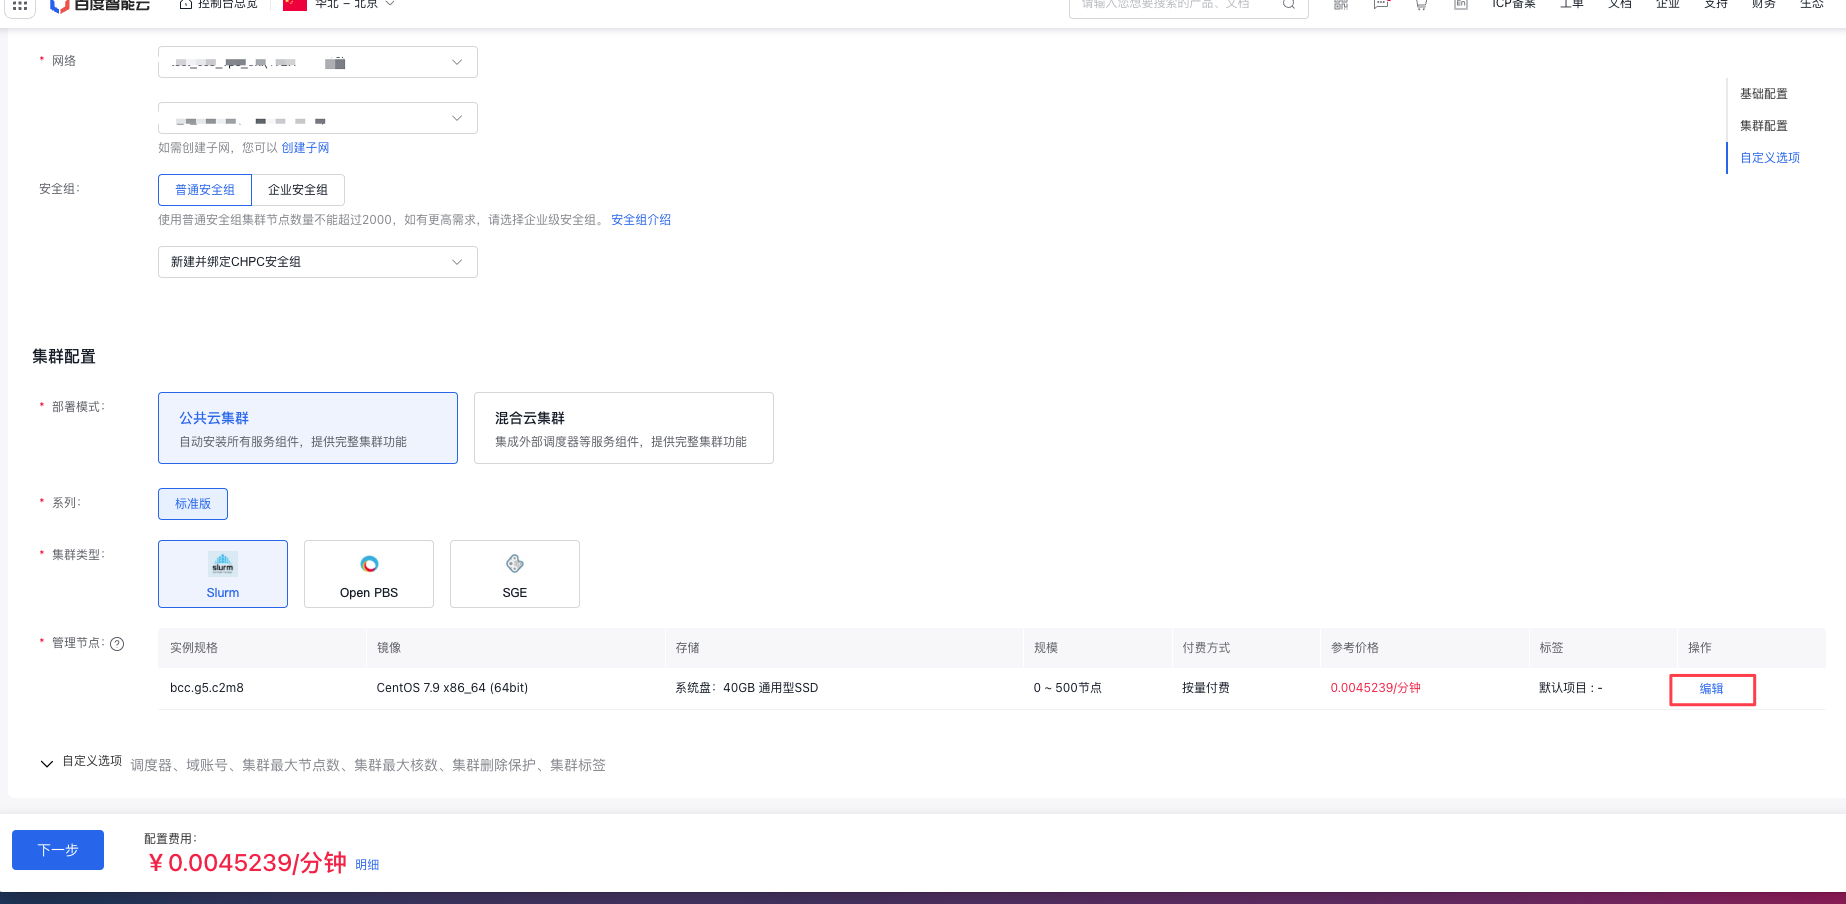Open 工单 menu in header
This screenshot has width=1846, height=904.
click(1572, 5)
